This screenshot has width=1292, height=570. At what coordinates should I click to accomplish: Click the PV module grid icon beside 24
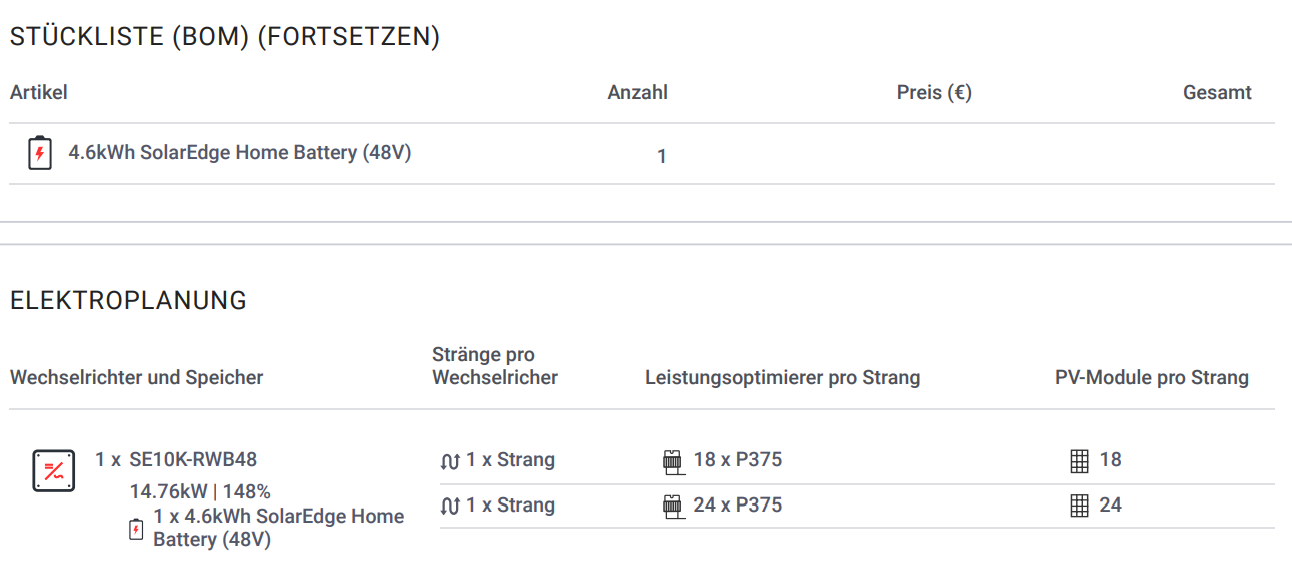tap(1079, 506)
